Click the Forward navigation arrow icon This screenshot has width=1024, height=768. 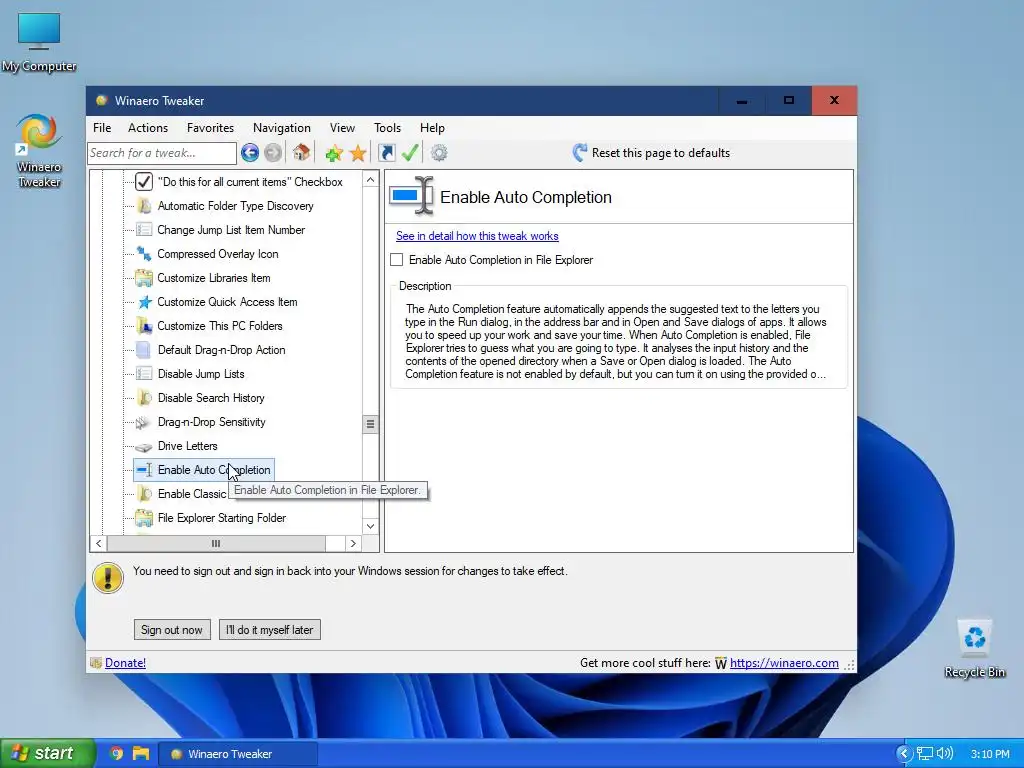point(273,153)
